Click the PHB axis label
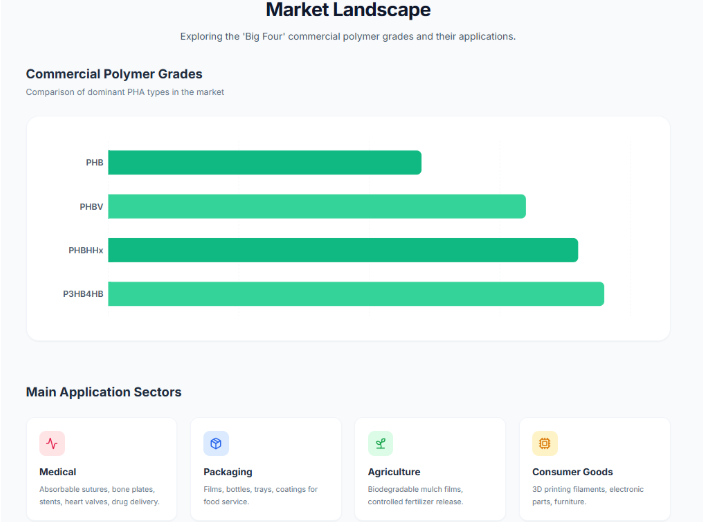 coord(94,162)
